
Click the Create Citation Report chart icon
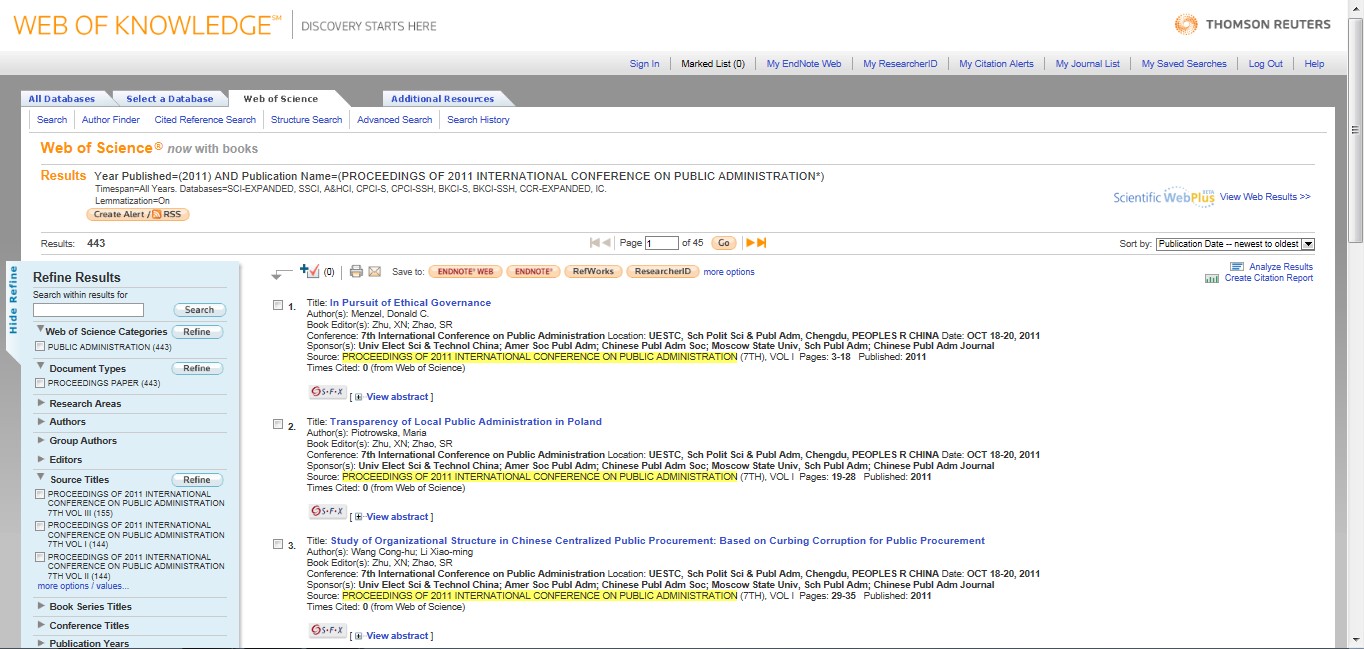pos(1212,278)
